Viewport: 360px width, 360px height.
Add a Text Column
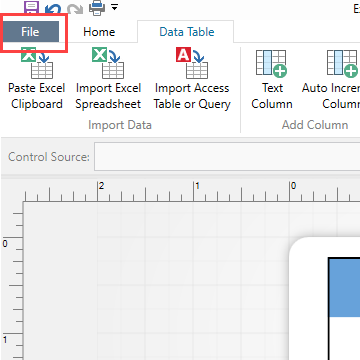(x=272, y=79)
